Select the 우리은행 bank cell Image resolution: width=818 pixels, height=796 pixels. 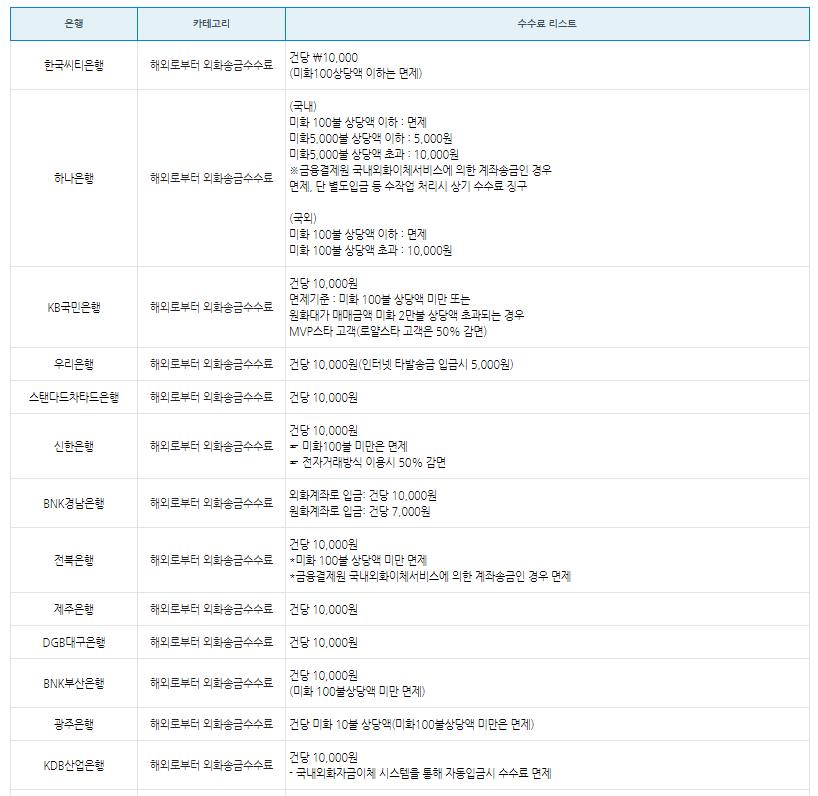[x=74, y=364]
